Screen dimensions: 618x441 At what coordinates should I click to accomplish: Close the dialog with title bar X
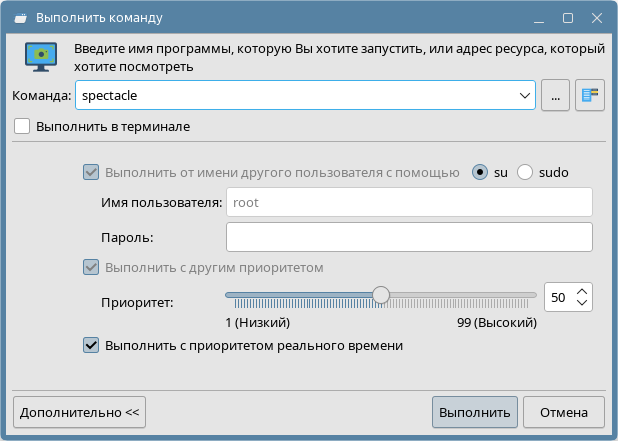click(x=595, y=17)
